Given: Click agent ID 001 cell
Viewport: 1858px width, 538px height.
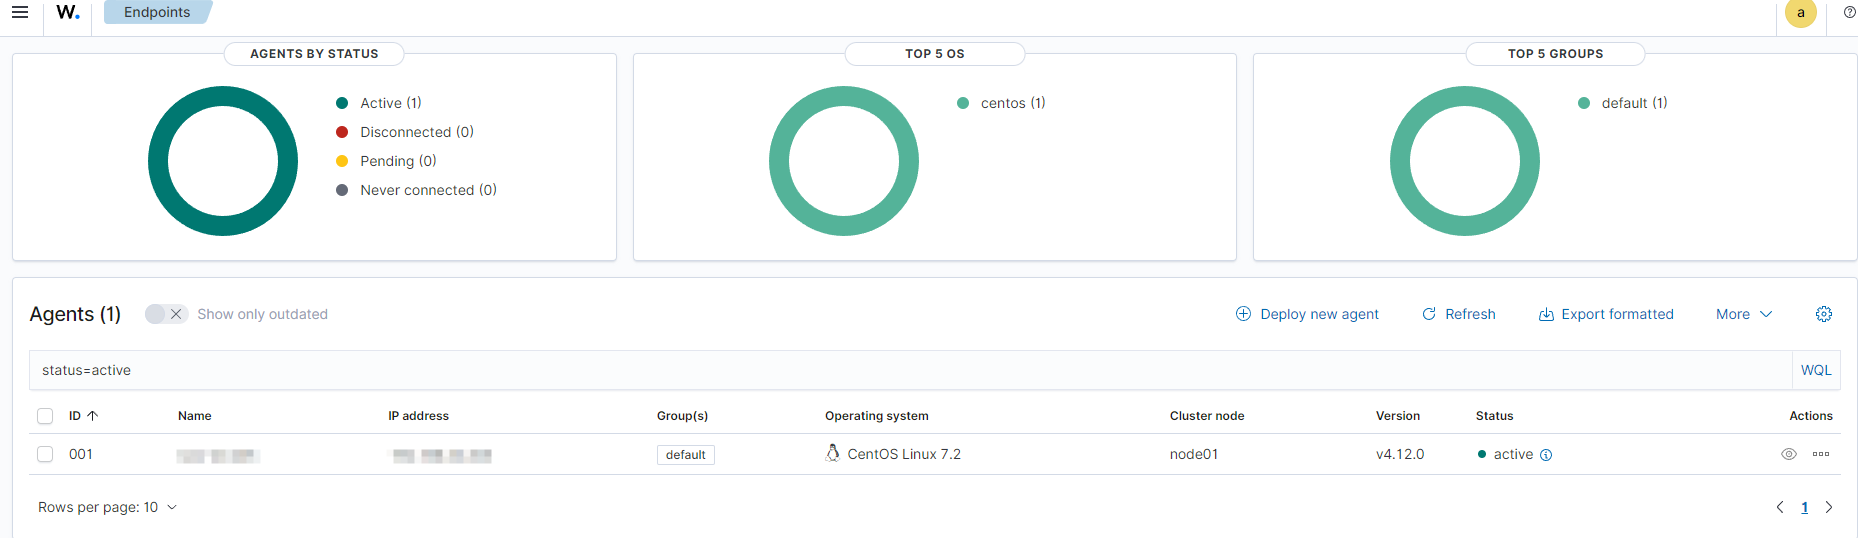Looking at the screenshot, I should click(x=81, y=454).
